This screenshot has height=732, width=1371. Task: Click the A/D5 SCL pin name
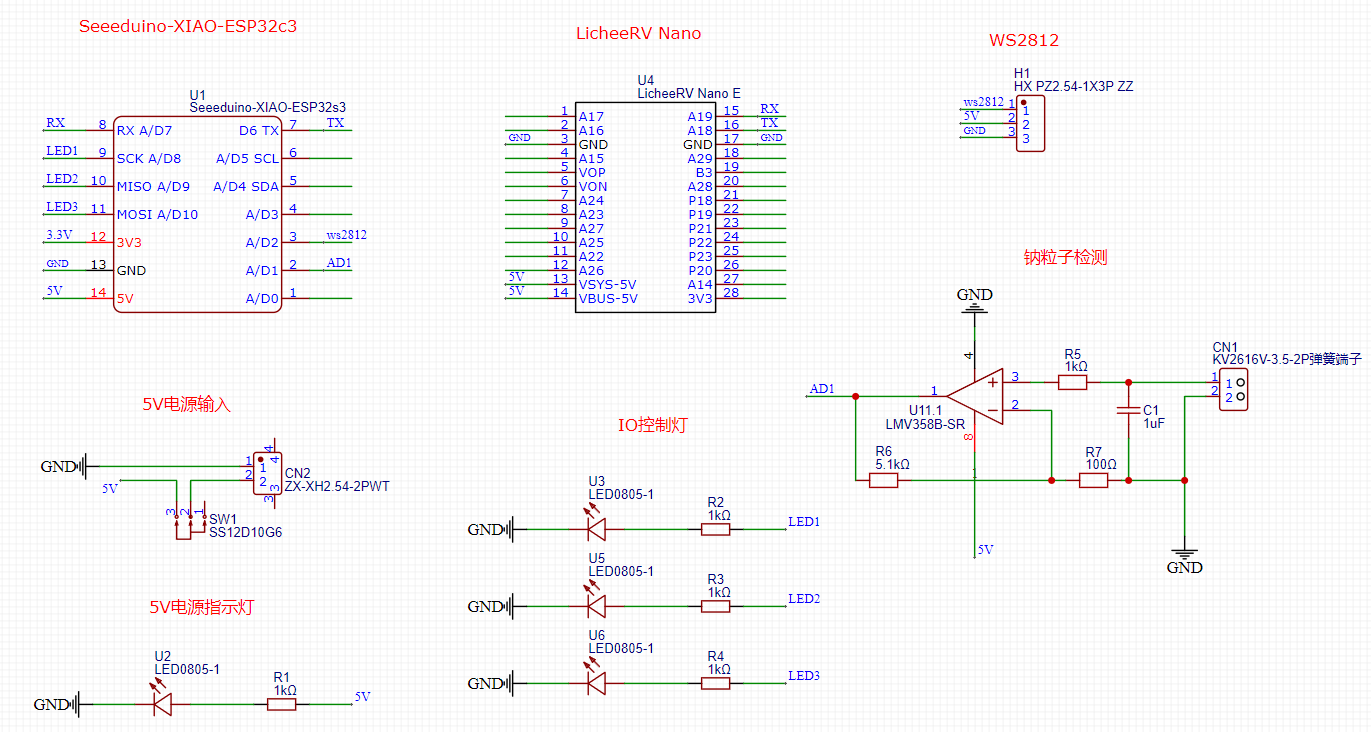[x=247, y=158]
